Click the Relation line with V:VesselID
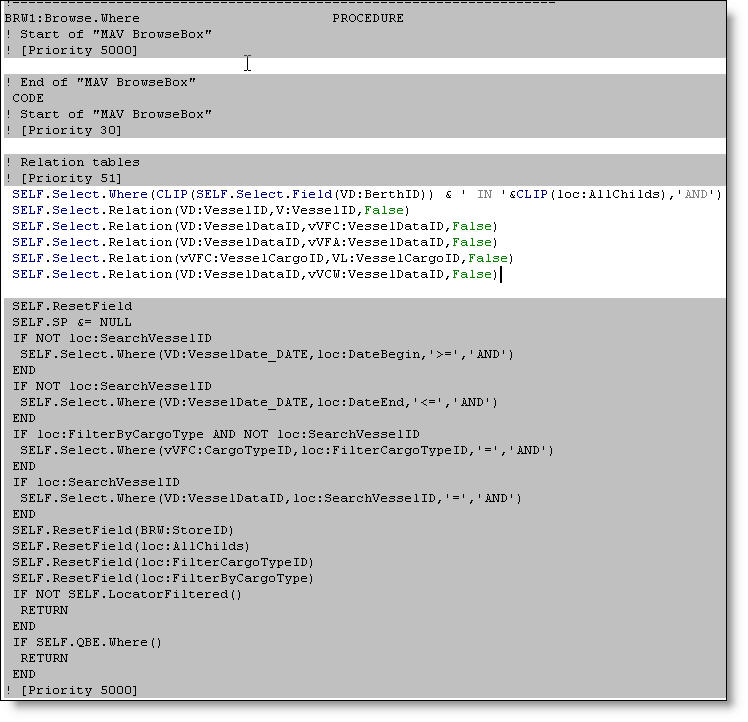The height and width of the screenshot is (722, 748). (211, 210)
